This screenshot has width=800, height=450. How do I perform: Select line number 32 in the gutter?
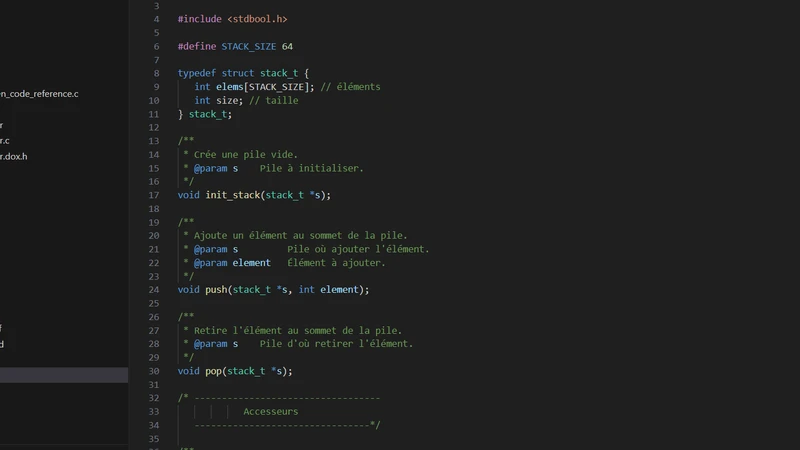pyautogui.click(x=154, y=398)
